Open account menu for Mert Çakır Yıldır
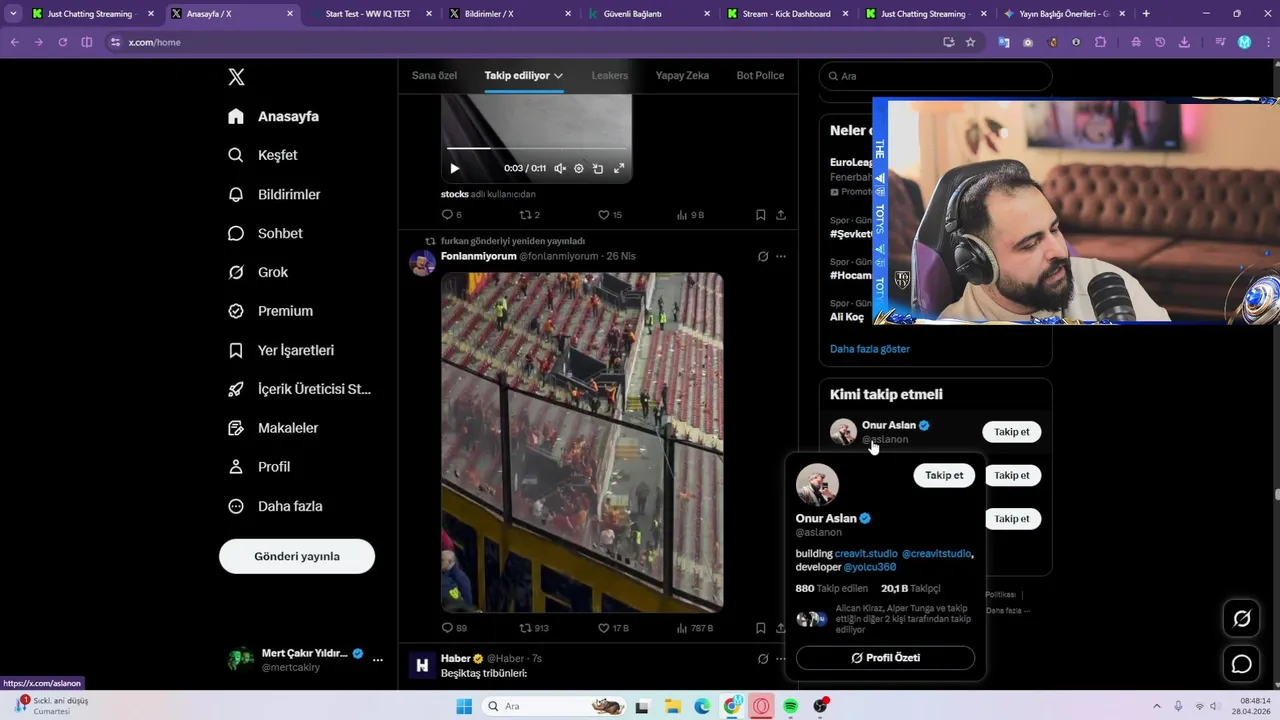 [305, 660]
